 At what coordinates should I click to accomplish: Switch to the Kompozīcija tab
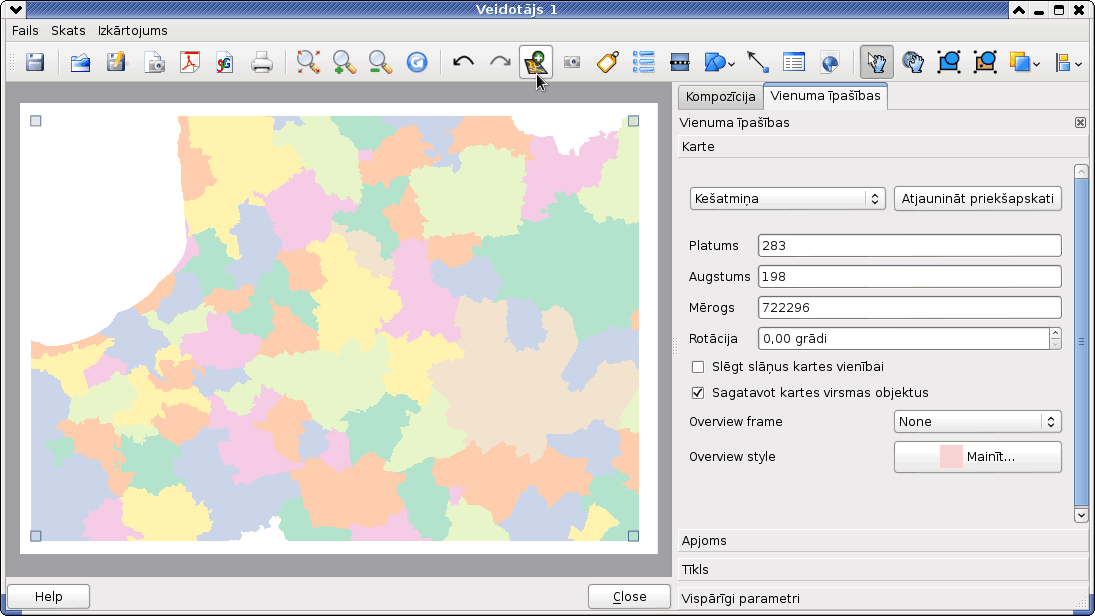tap(720, 96)
